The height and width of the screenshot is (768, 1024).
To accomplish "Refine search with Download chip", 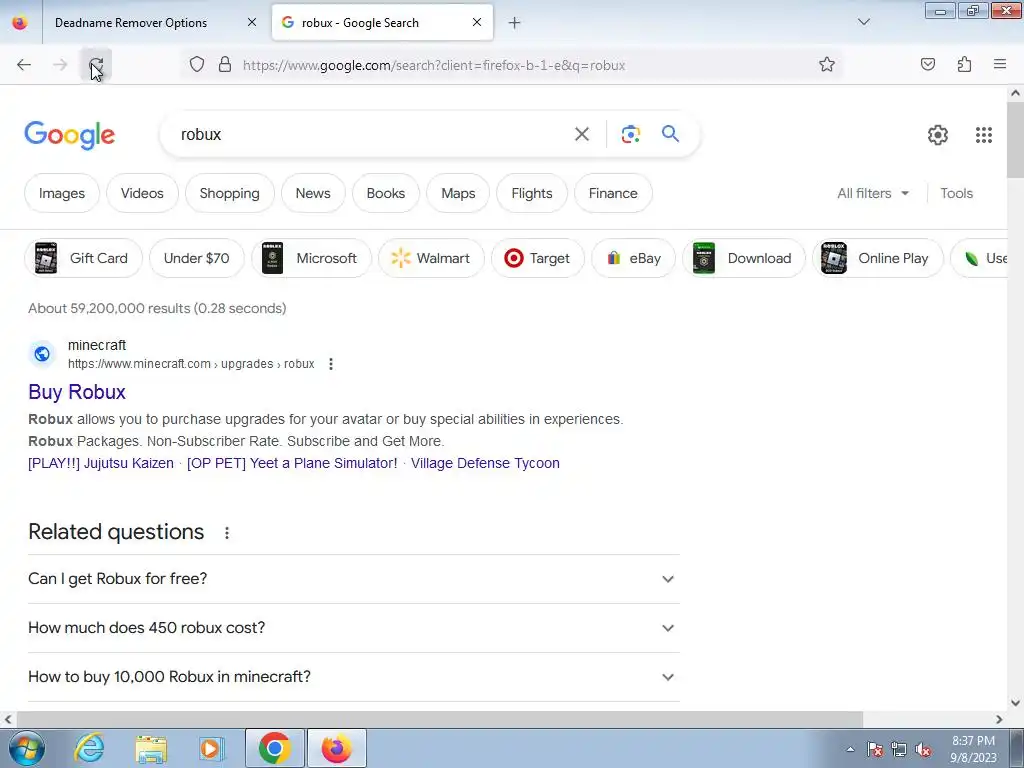I will point(744,258).
